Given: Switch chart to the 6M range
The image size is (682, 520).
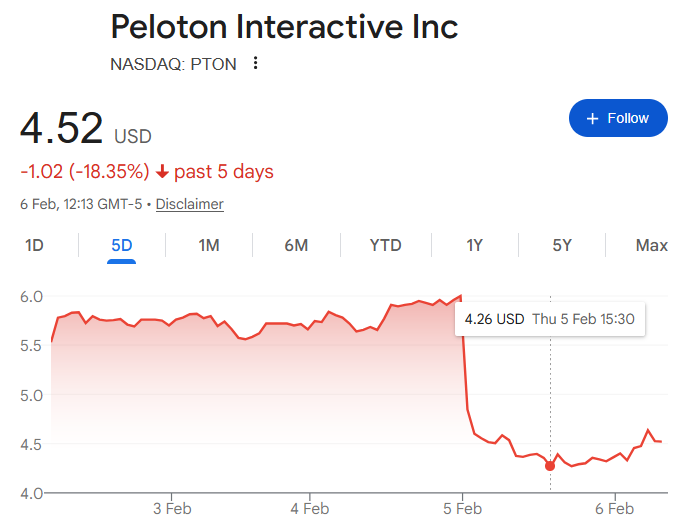Looking at the screenshot, I should click(296, 245).
